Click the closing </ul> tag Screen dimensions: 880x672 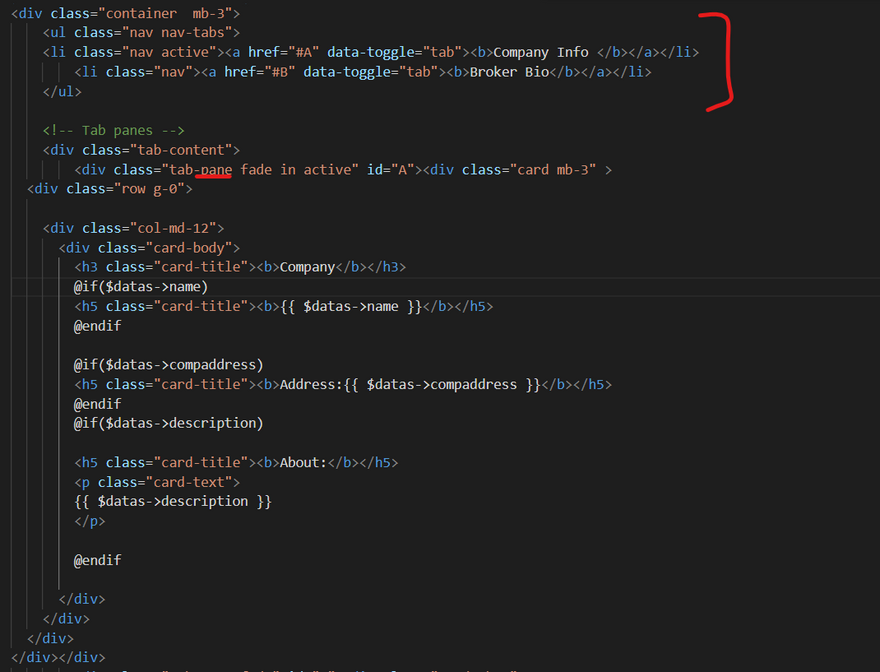(62, 92)
